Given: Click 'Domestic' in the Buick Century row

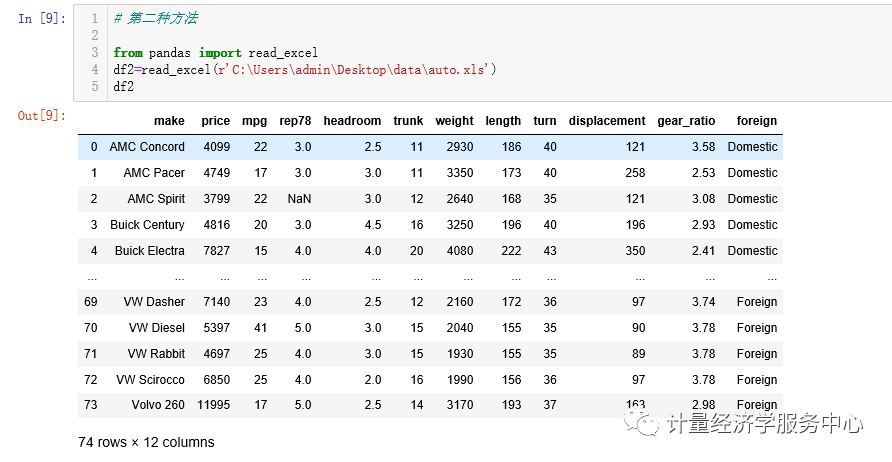Looking at the screenshot, I should coord(752,225).
